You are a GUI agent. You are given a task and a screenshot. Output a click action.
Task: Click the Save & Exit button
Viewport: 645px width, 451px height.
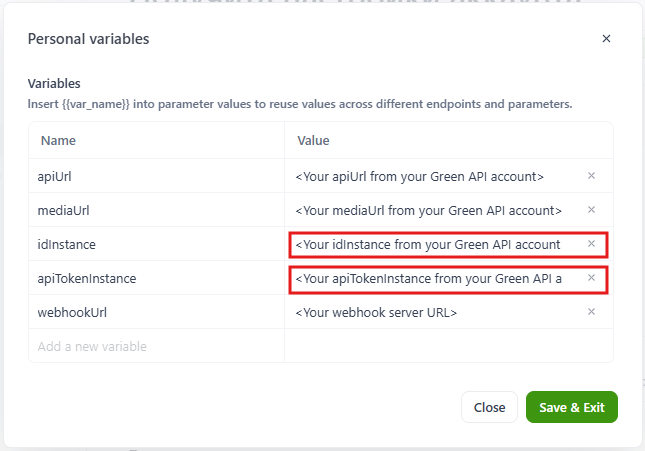[572, 407]
